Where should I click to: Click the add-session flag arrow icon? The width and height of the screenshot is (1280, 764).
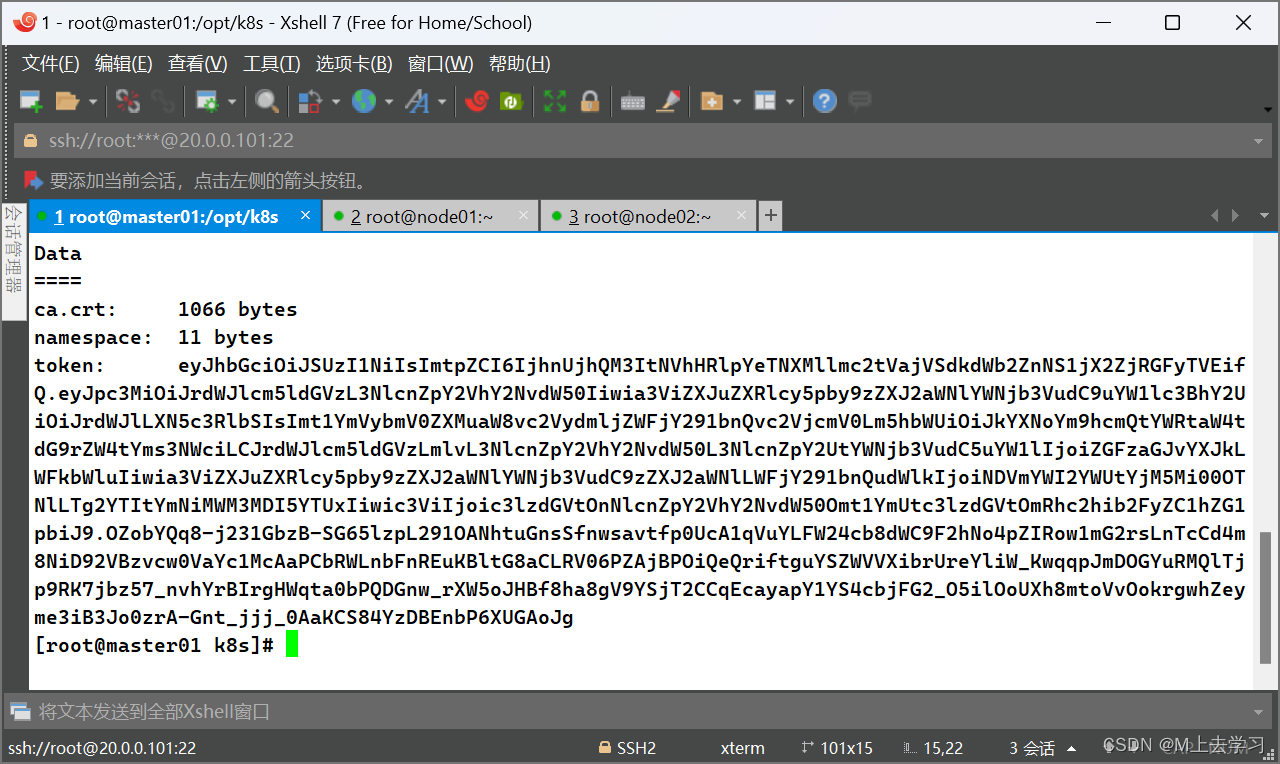pyautogui.click(x=33, y=181)
